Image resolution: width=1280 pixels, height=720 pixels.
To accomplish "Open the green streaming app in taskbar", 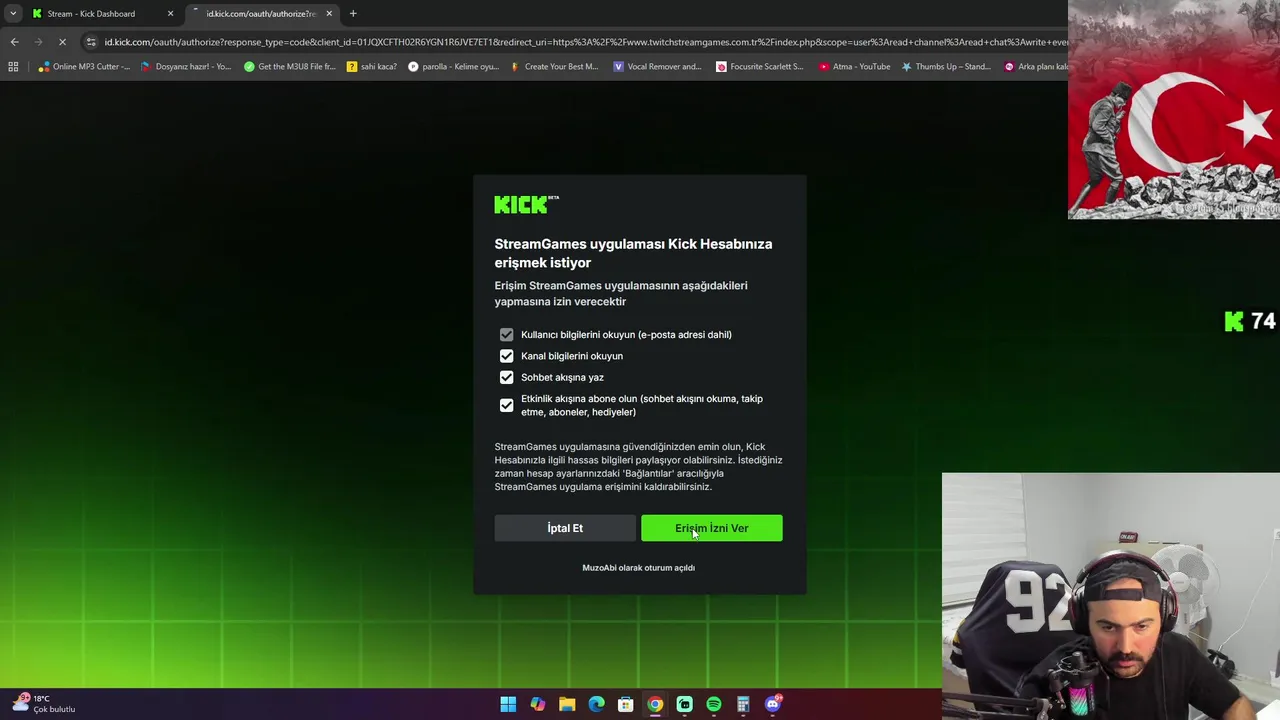I will click(x=684, y=705).
